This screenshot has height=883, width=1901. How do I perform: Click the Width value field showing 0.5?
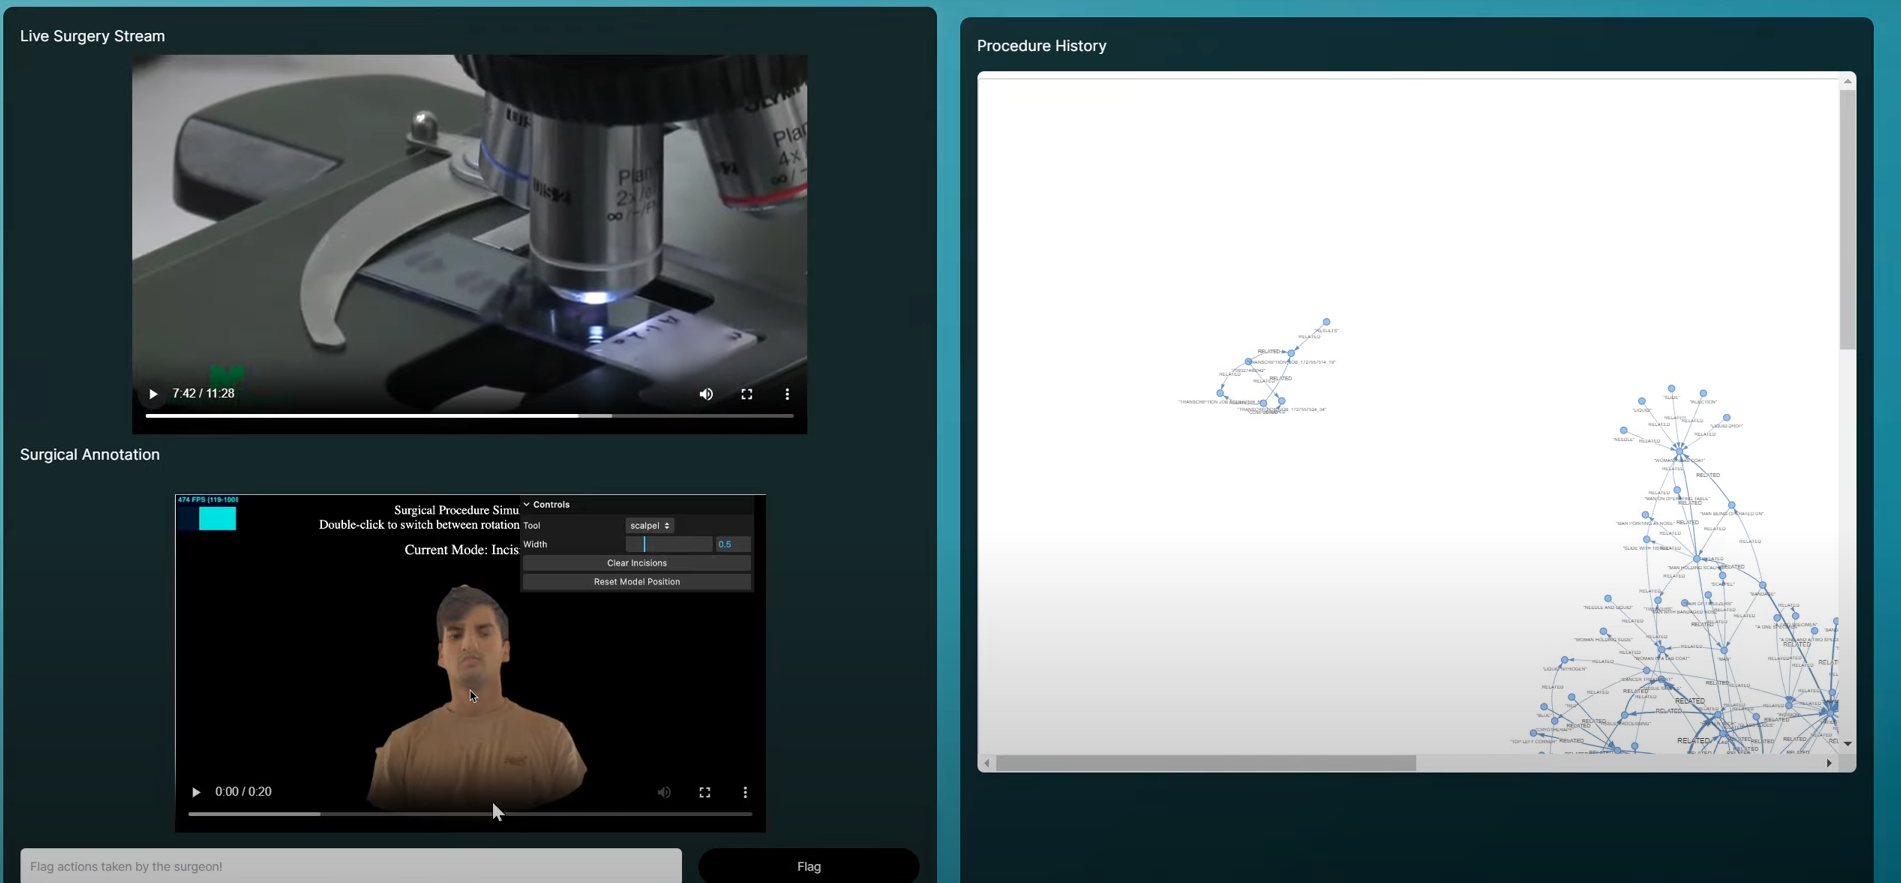point(732,544)
